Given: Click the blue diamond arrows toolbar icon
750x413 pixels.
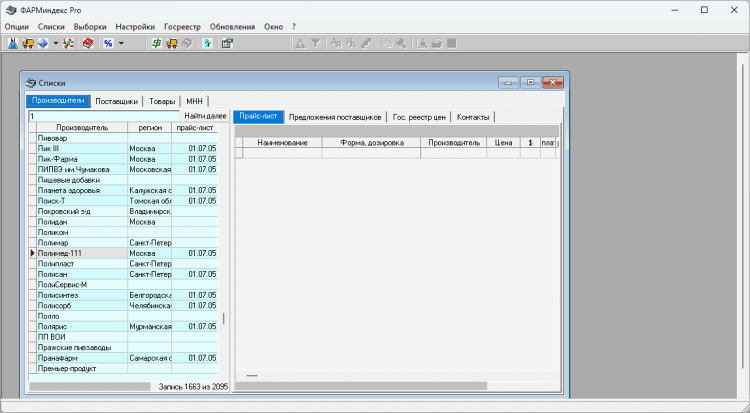Looking at the screenshot, I should 43,43.
